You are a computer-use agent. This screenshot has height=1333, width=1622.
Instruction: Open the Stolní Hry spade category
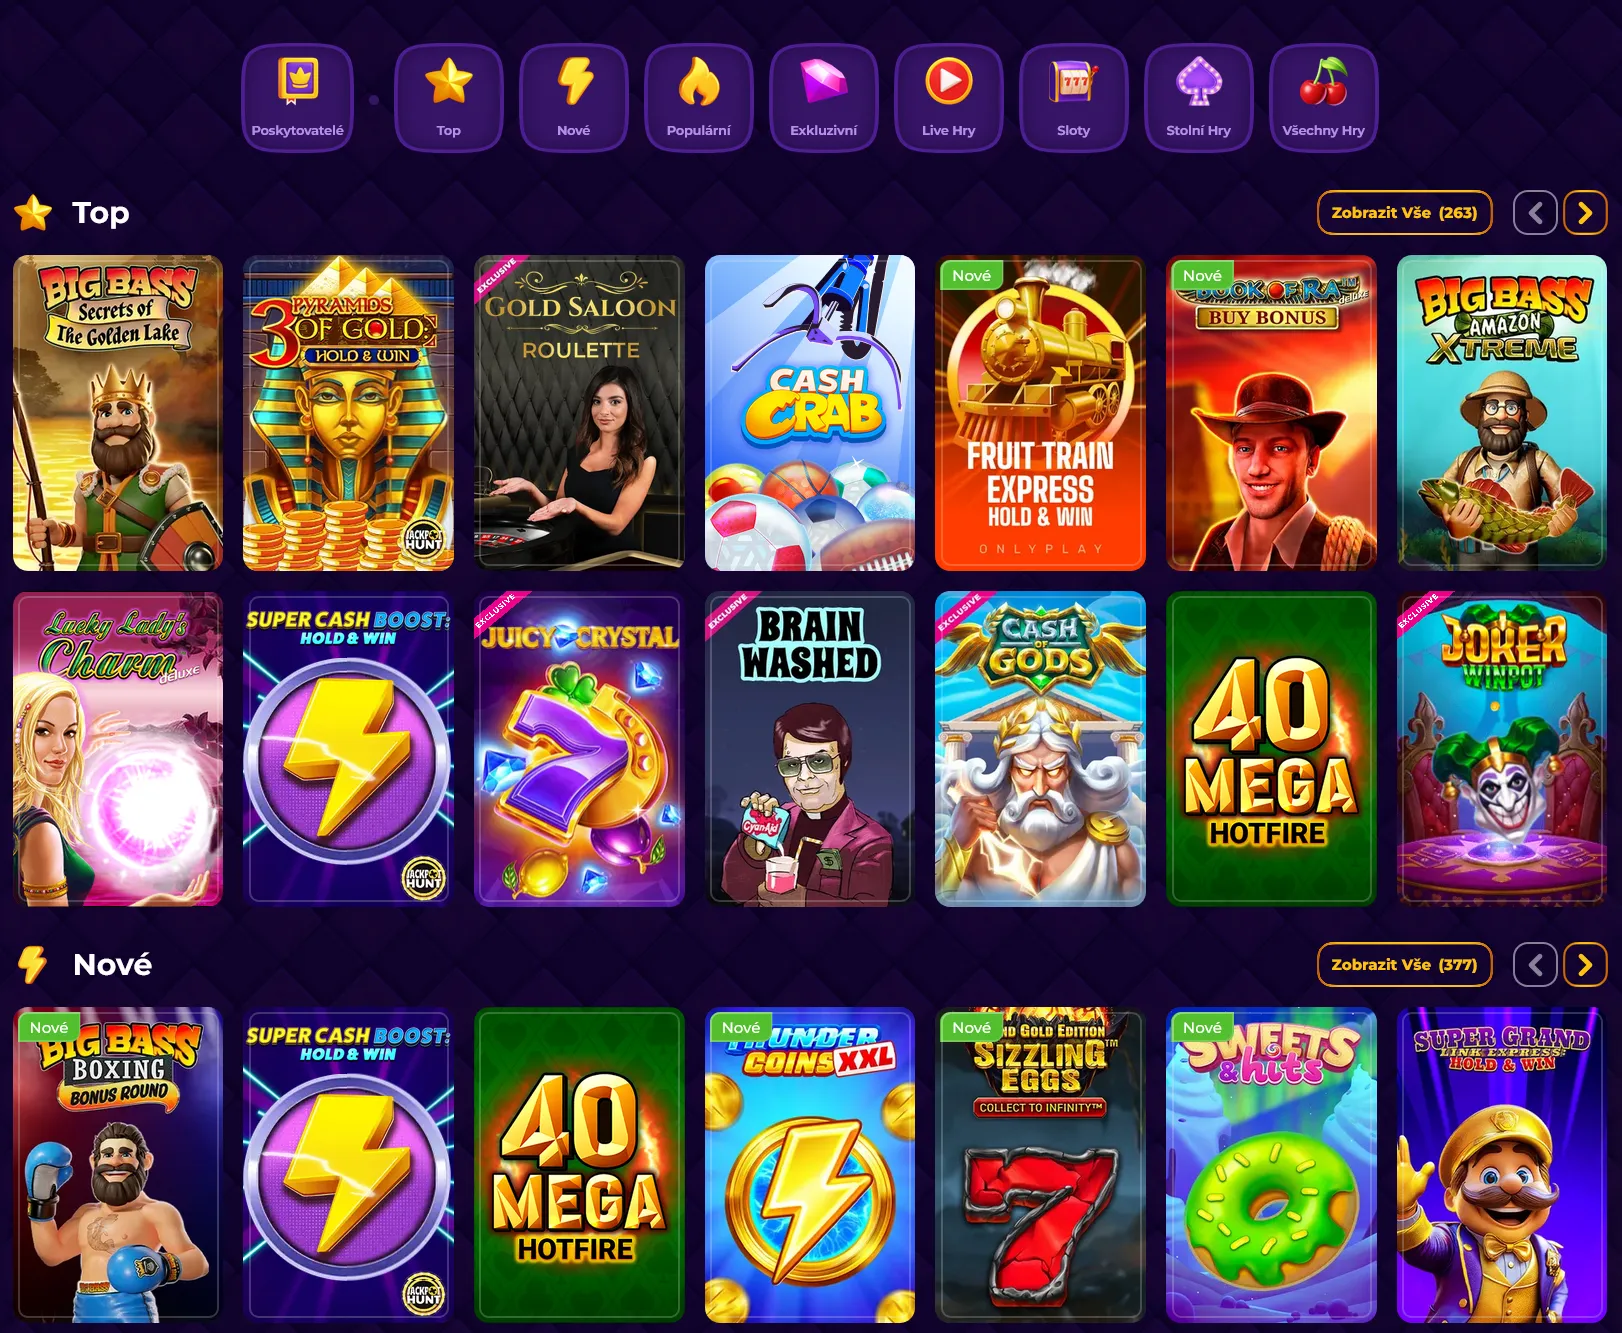(x=1198, y=97)
